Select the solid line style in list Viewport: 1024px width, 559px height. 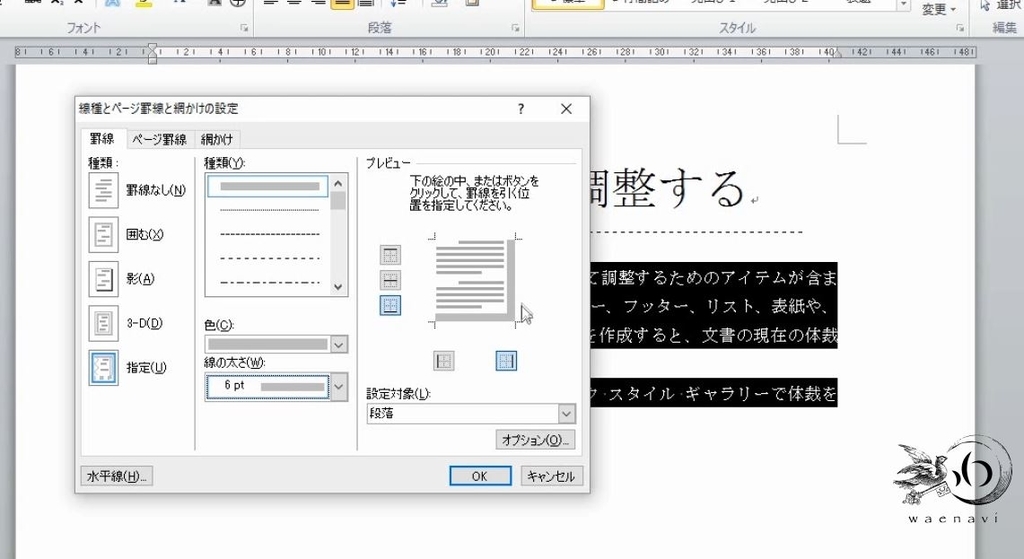click(268, 186)
